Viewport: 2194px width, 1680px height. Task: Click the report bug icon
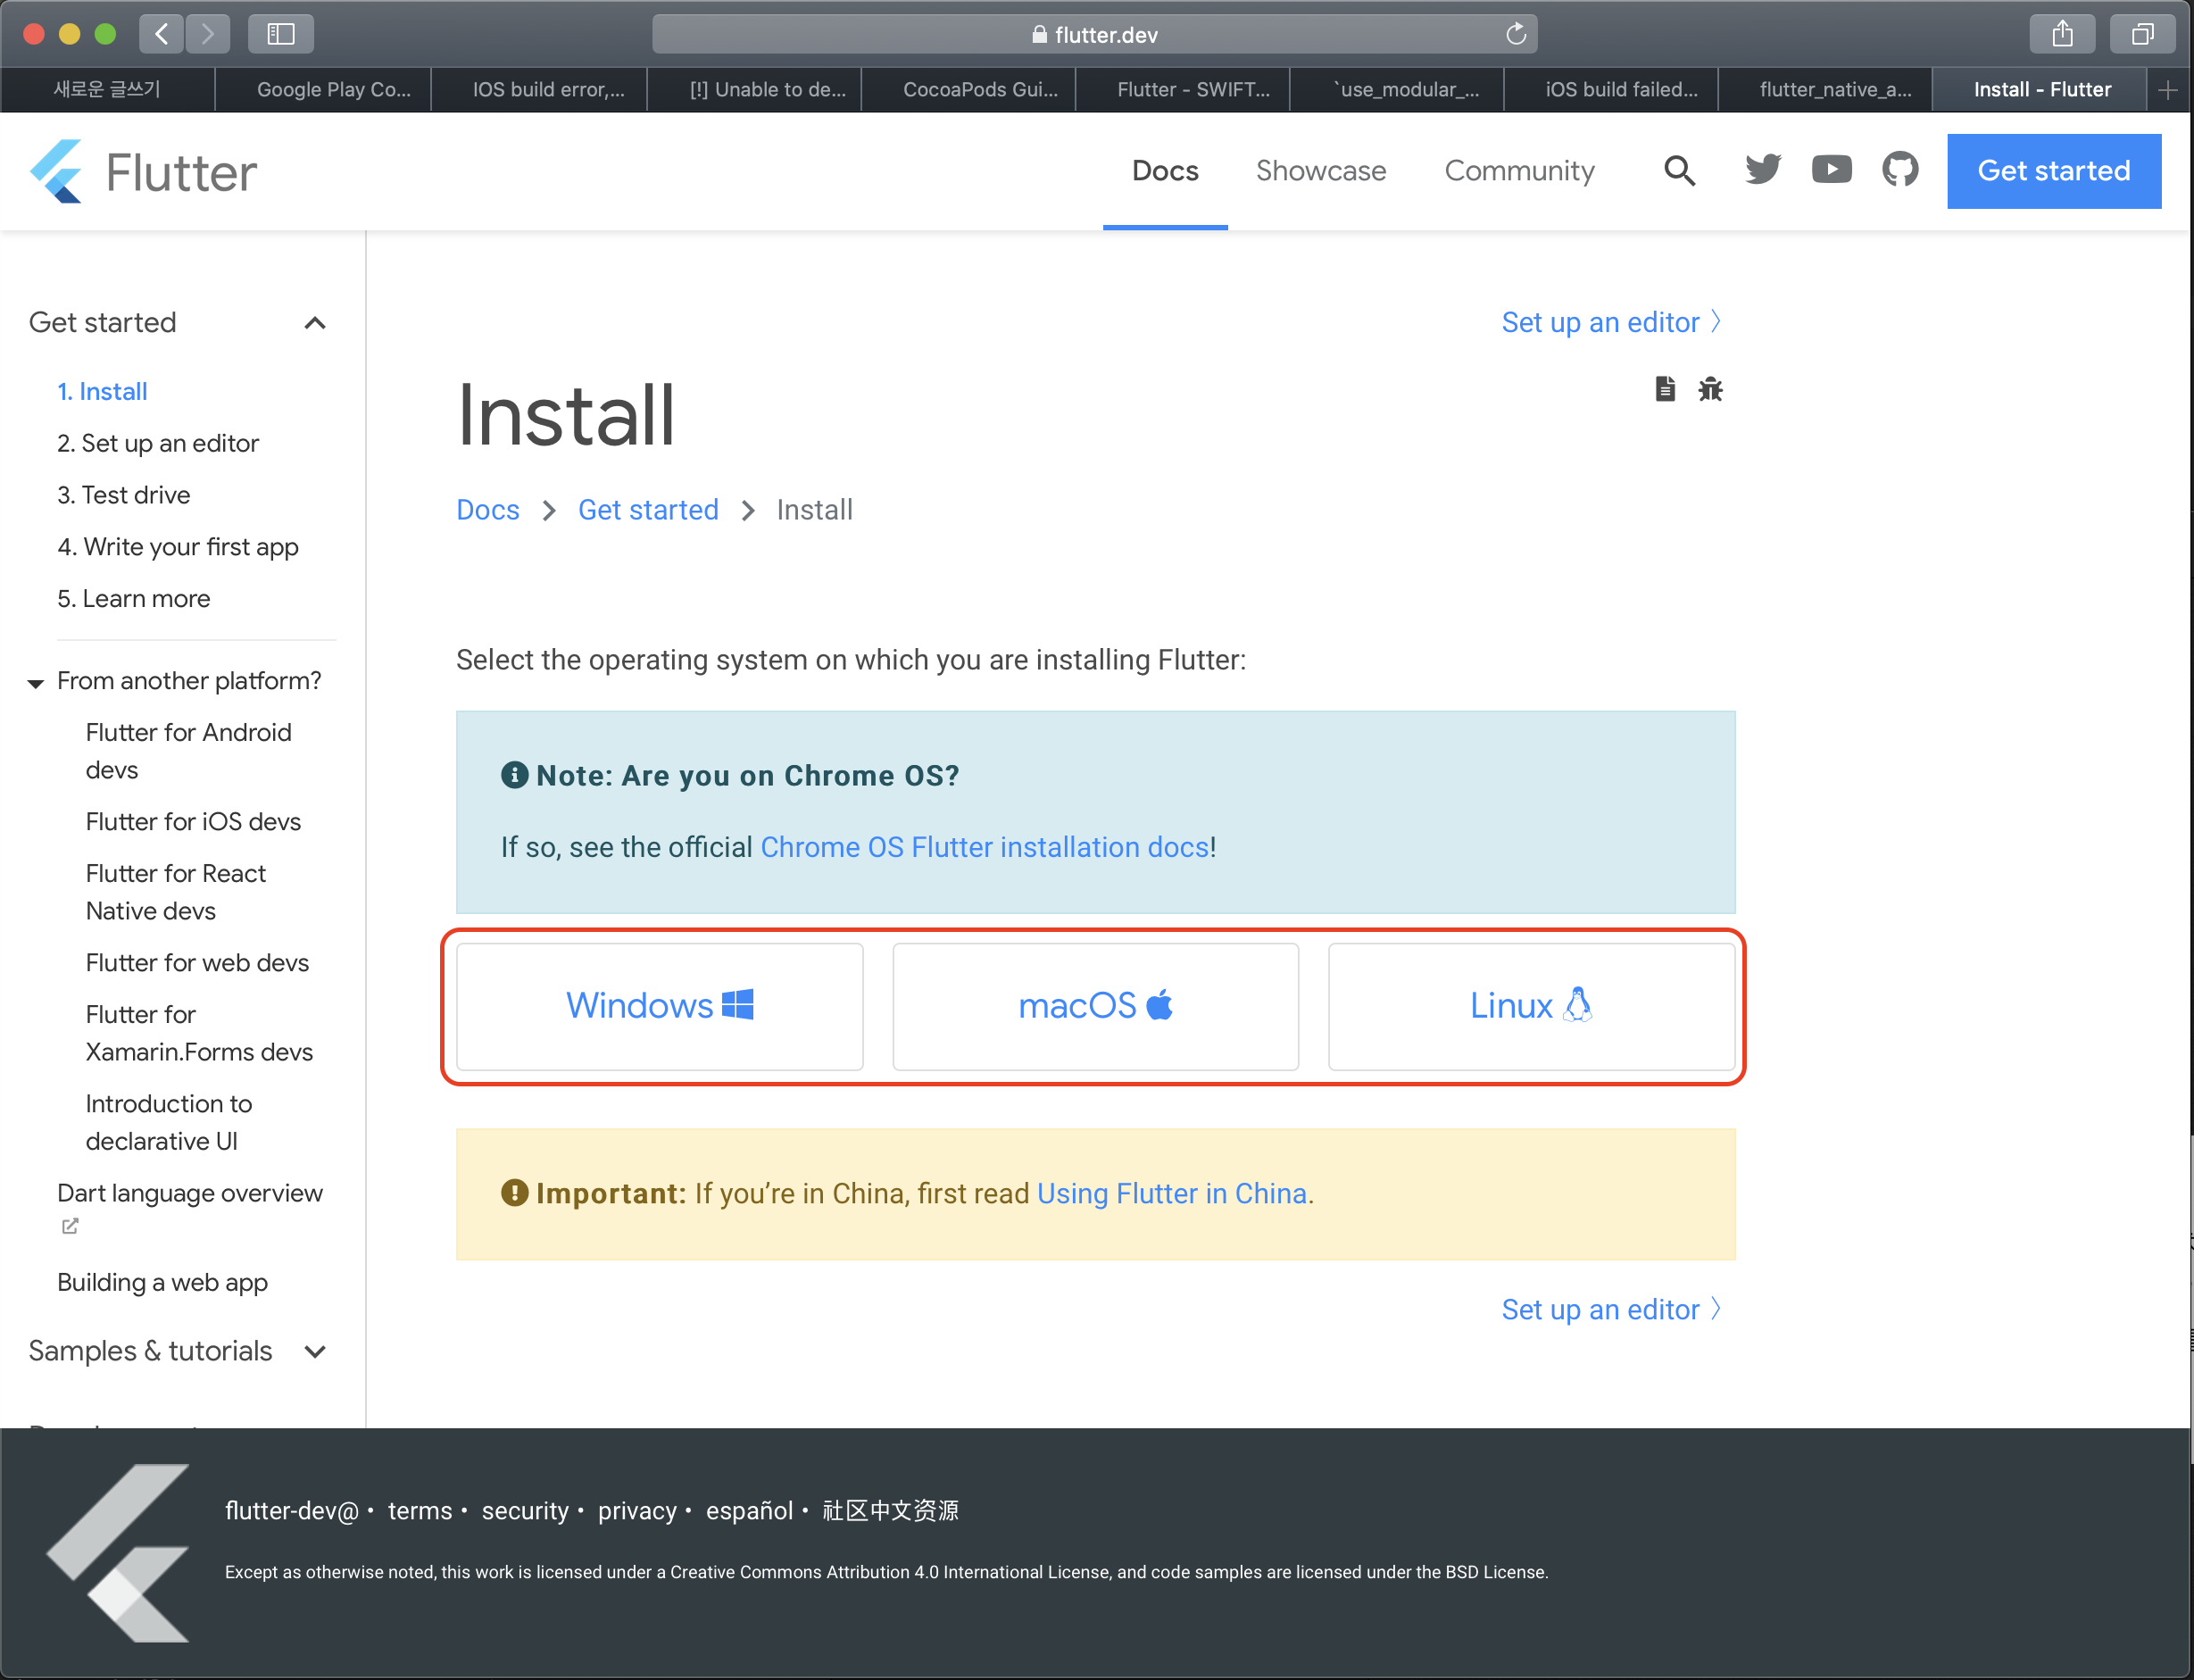(x=1710, y=389)
